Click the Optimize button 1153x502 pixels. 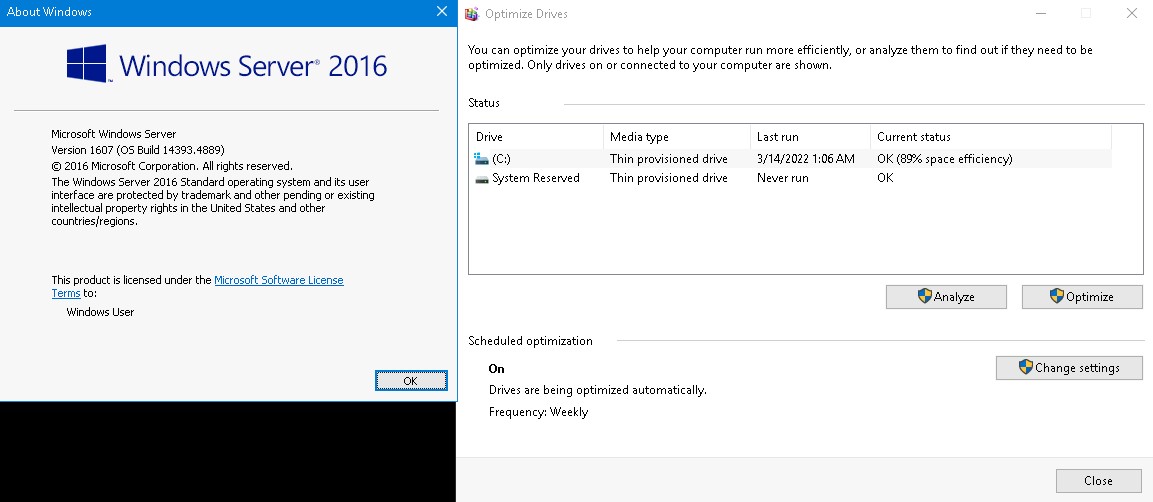(x=1082, y=297)
